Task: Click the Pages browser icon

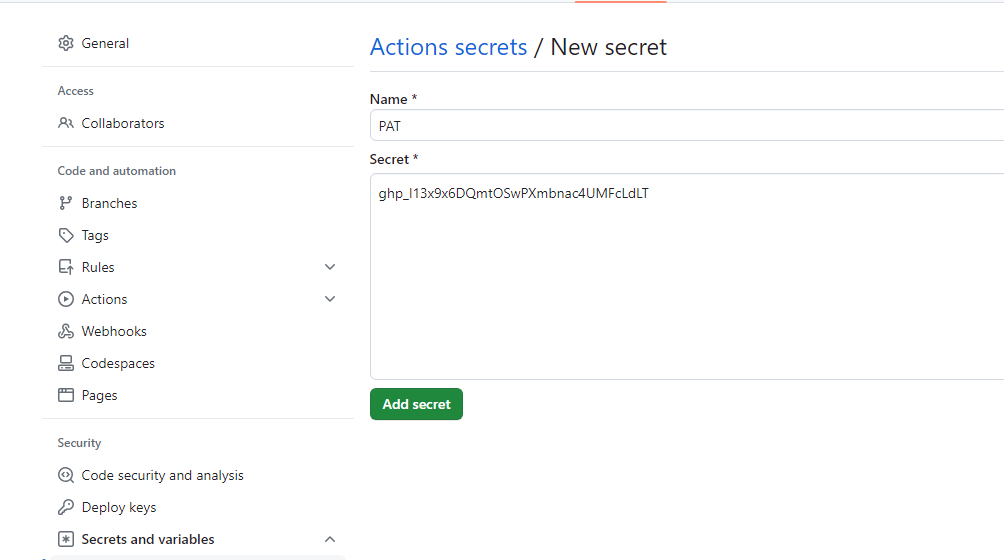Action: coord(66,395)
